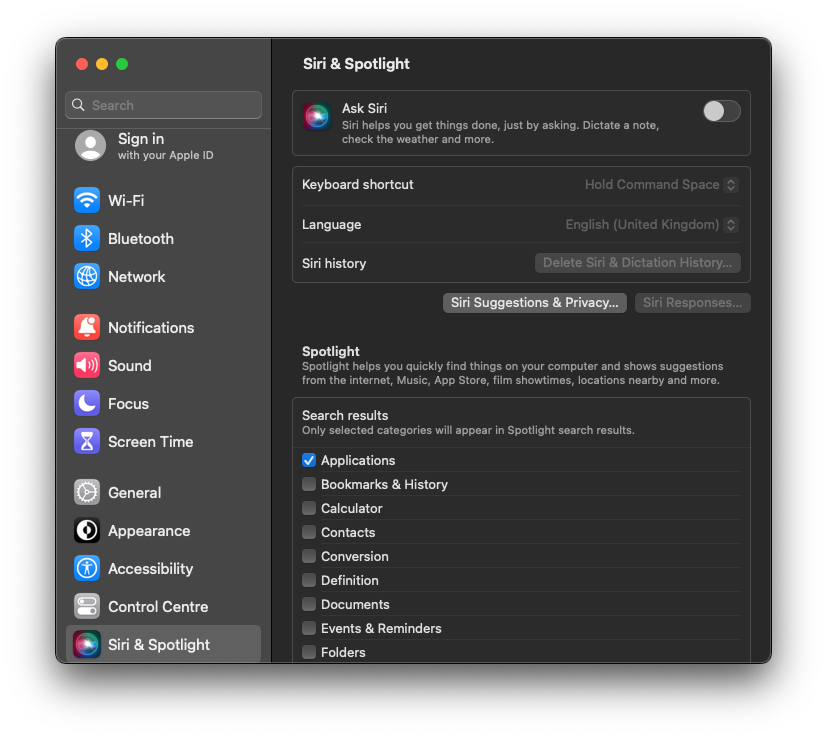Image resolution: width=827 pixels, height=737 pixels.
Task: Check the Contacts checkbox
Action: [x=309, y=532]
